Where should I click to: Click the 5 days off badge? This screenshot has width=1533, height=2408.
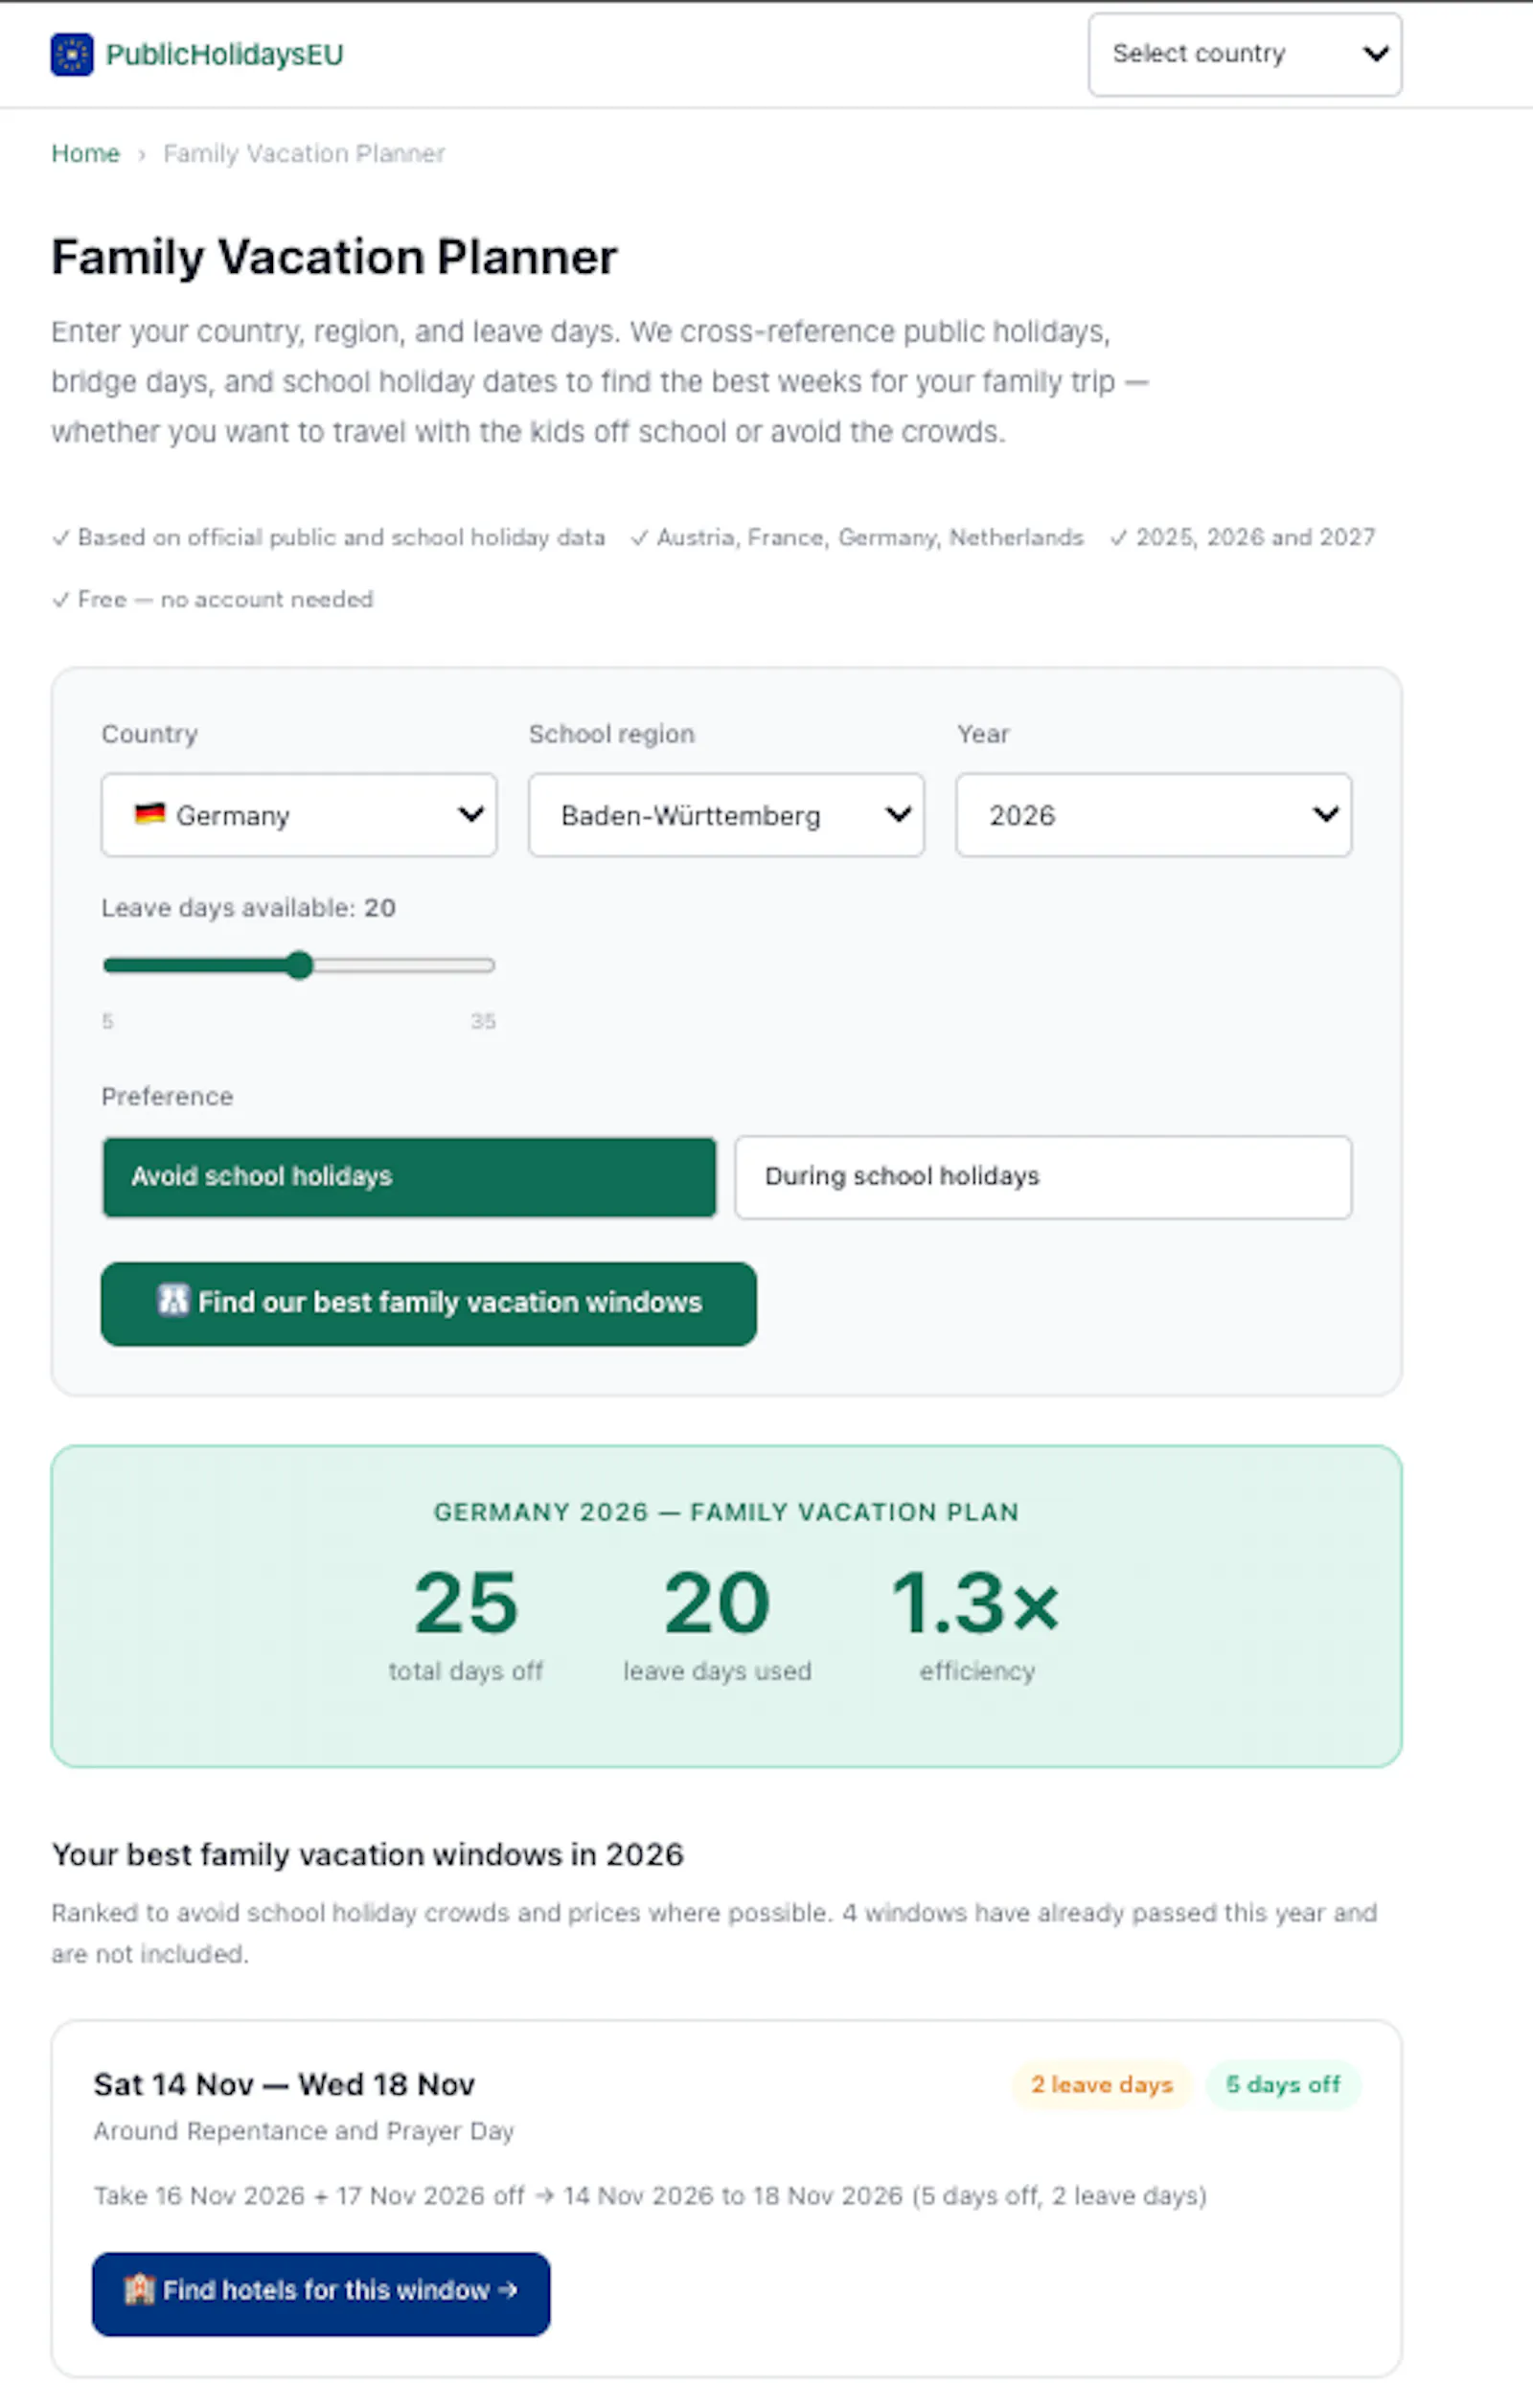coord(1283,2085)
